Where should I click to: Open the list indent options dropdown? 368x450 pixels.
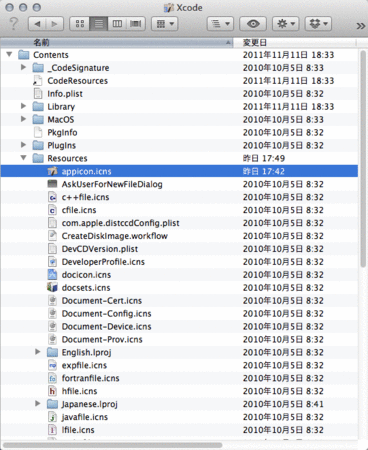[x=220, y=24]
